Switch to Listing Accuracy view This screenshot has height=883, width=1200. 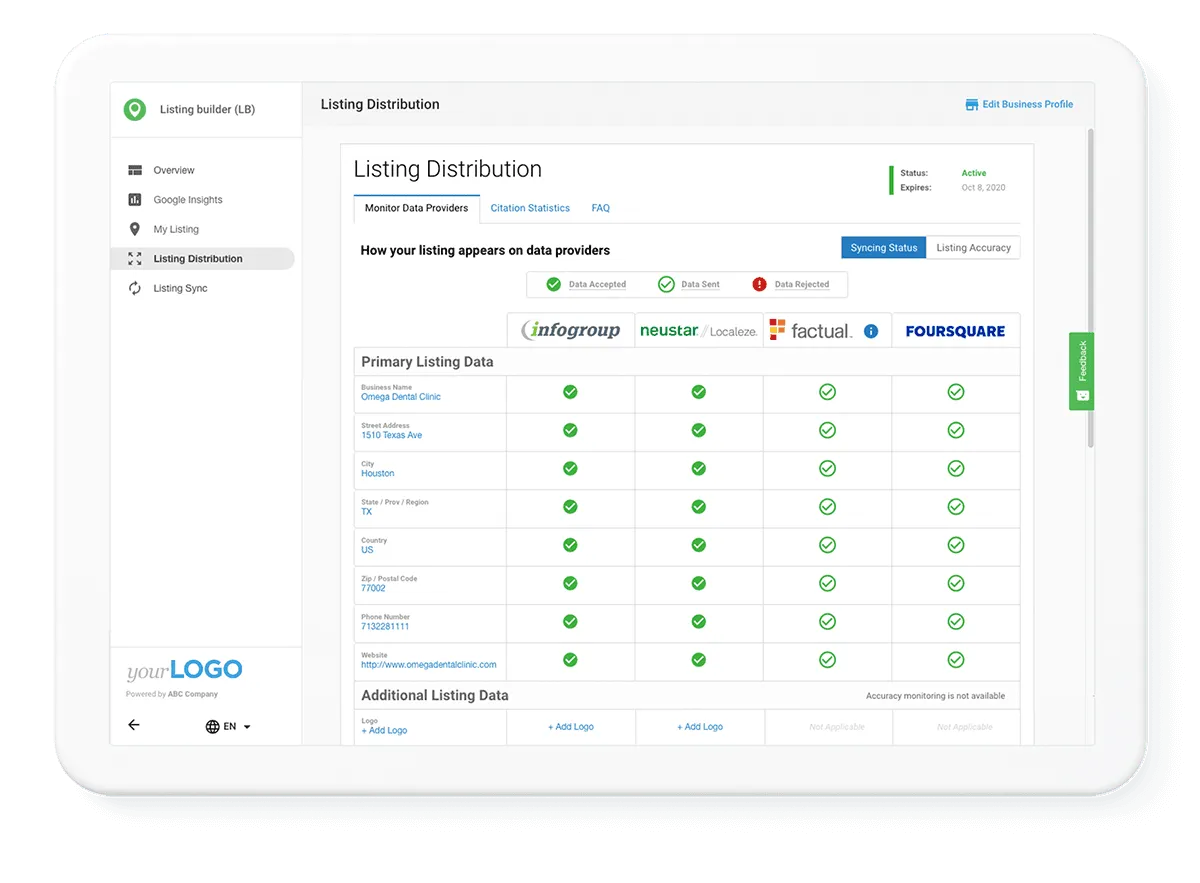tap(973, 247)
